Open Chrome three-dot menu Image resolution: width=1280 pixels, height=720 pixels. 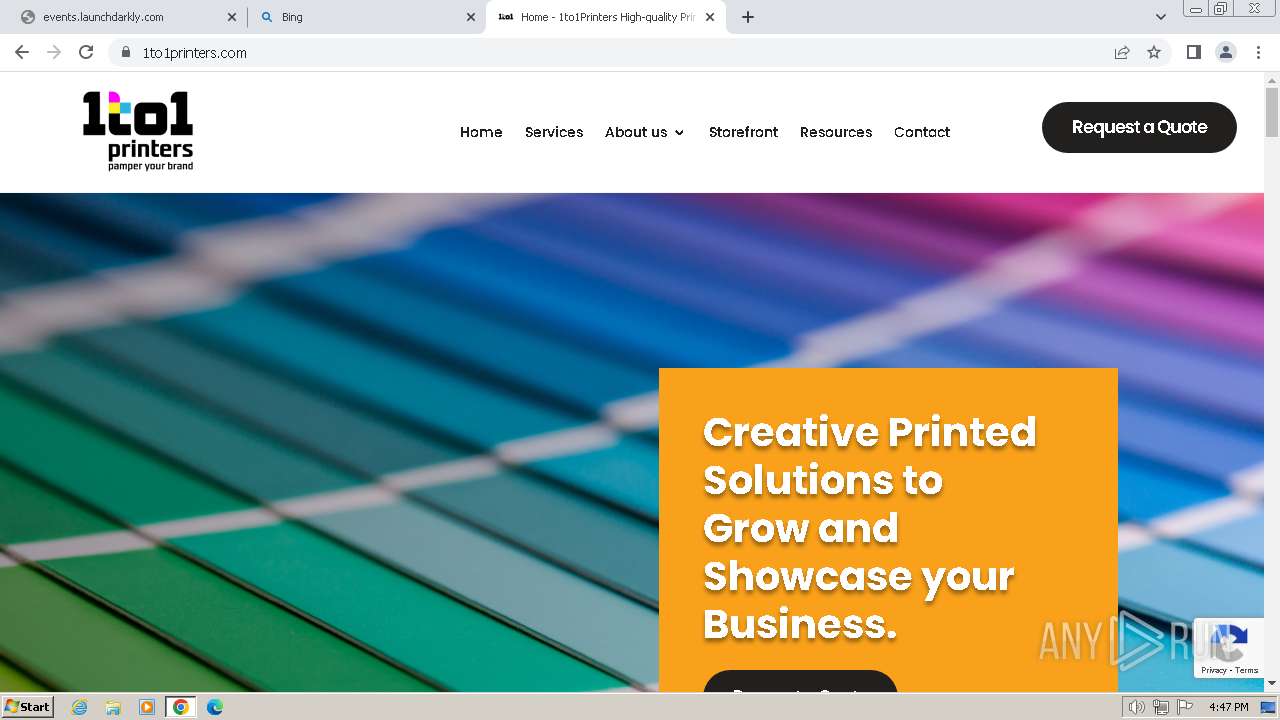coord(1258,52)
